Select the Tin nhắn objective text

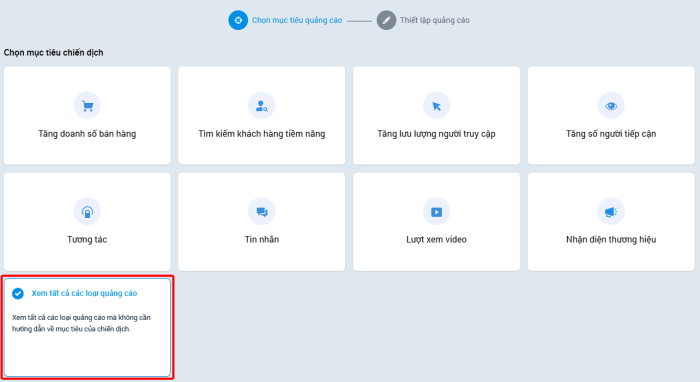click(262, 240)
